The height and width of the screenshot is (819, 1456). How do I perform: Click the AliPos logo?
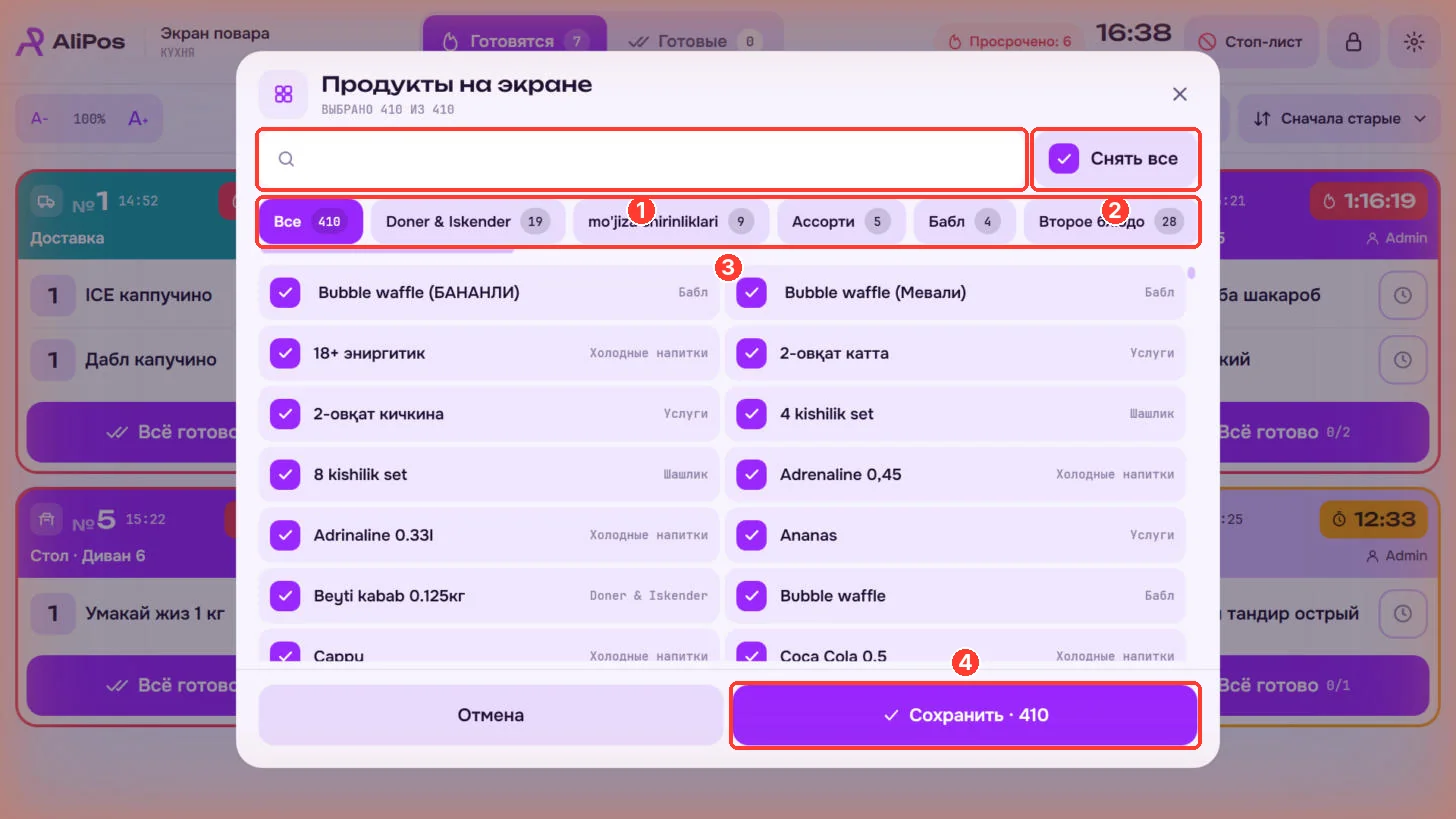tap(71, 42)
